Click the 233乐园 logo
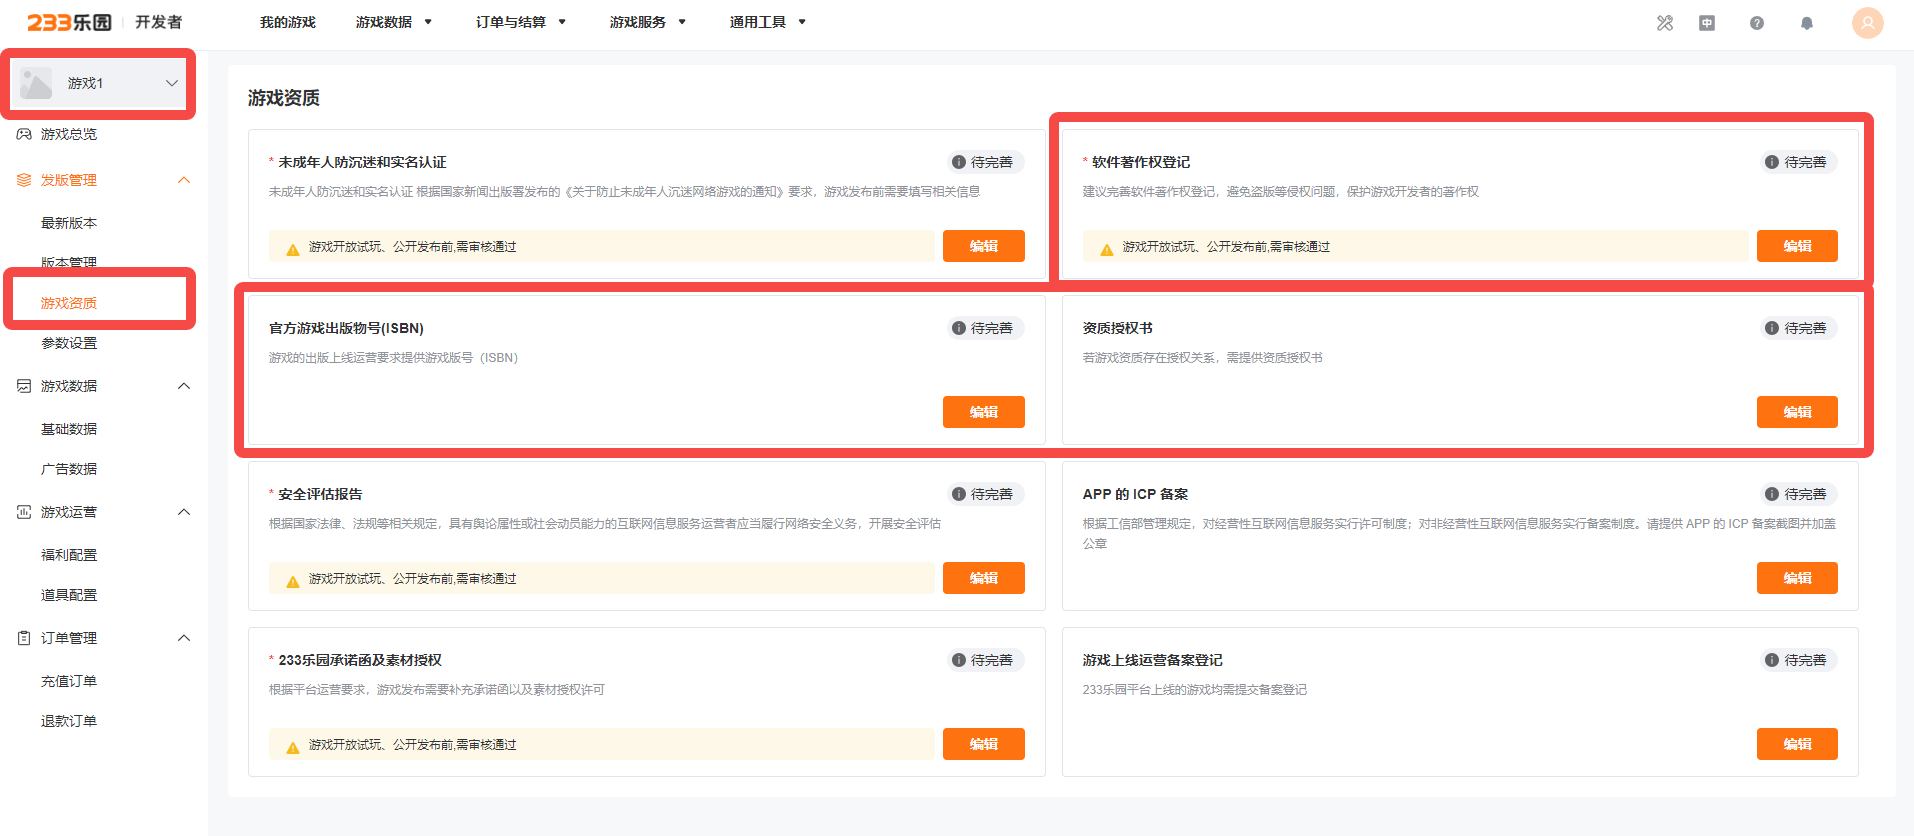Screen dimensions: 1914x836 [x=69, y=22]
